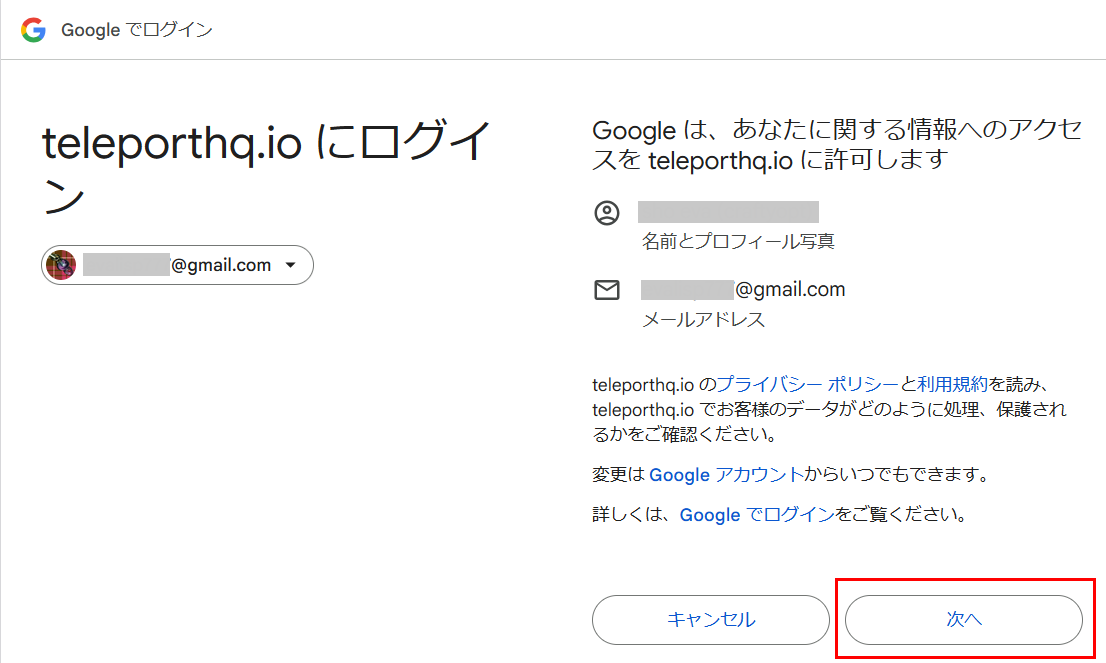
Task: Click the envelope icon next to the email address
Action: [x=607, y=289]
